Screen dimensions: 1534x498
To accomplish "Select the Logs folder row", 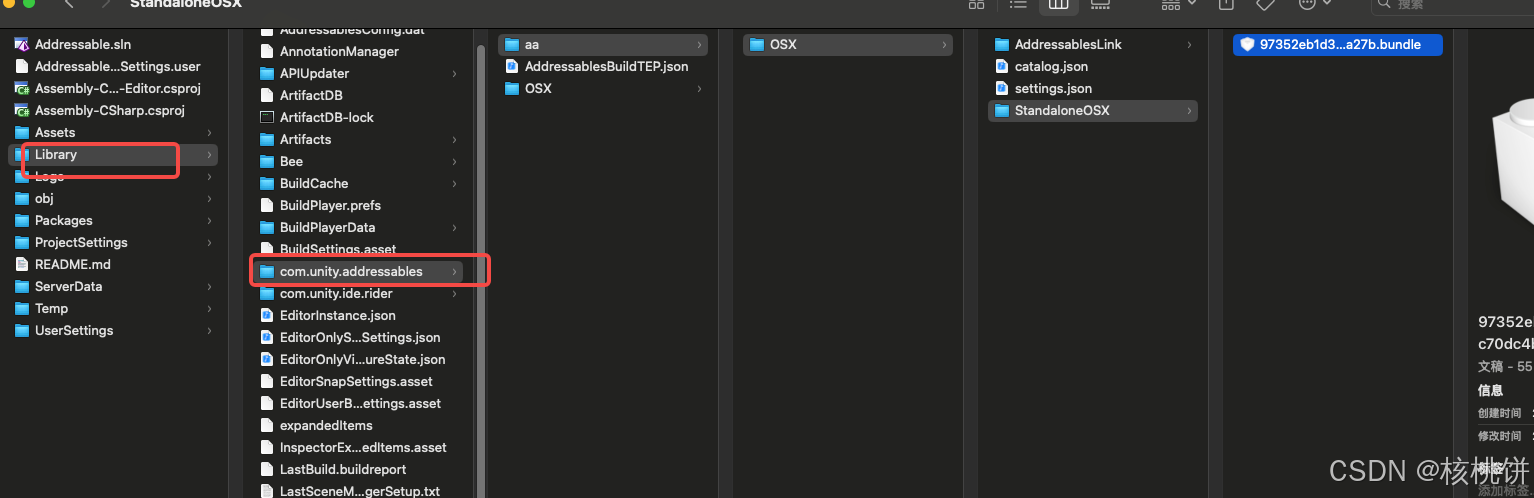I will click(x=113, y=176).
